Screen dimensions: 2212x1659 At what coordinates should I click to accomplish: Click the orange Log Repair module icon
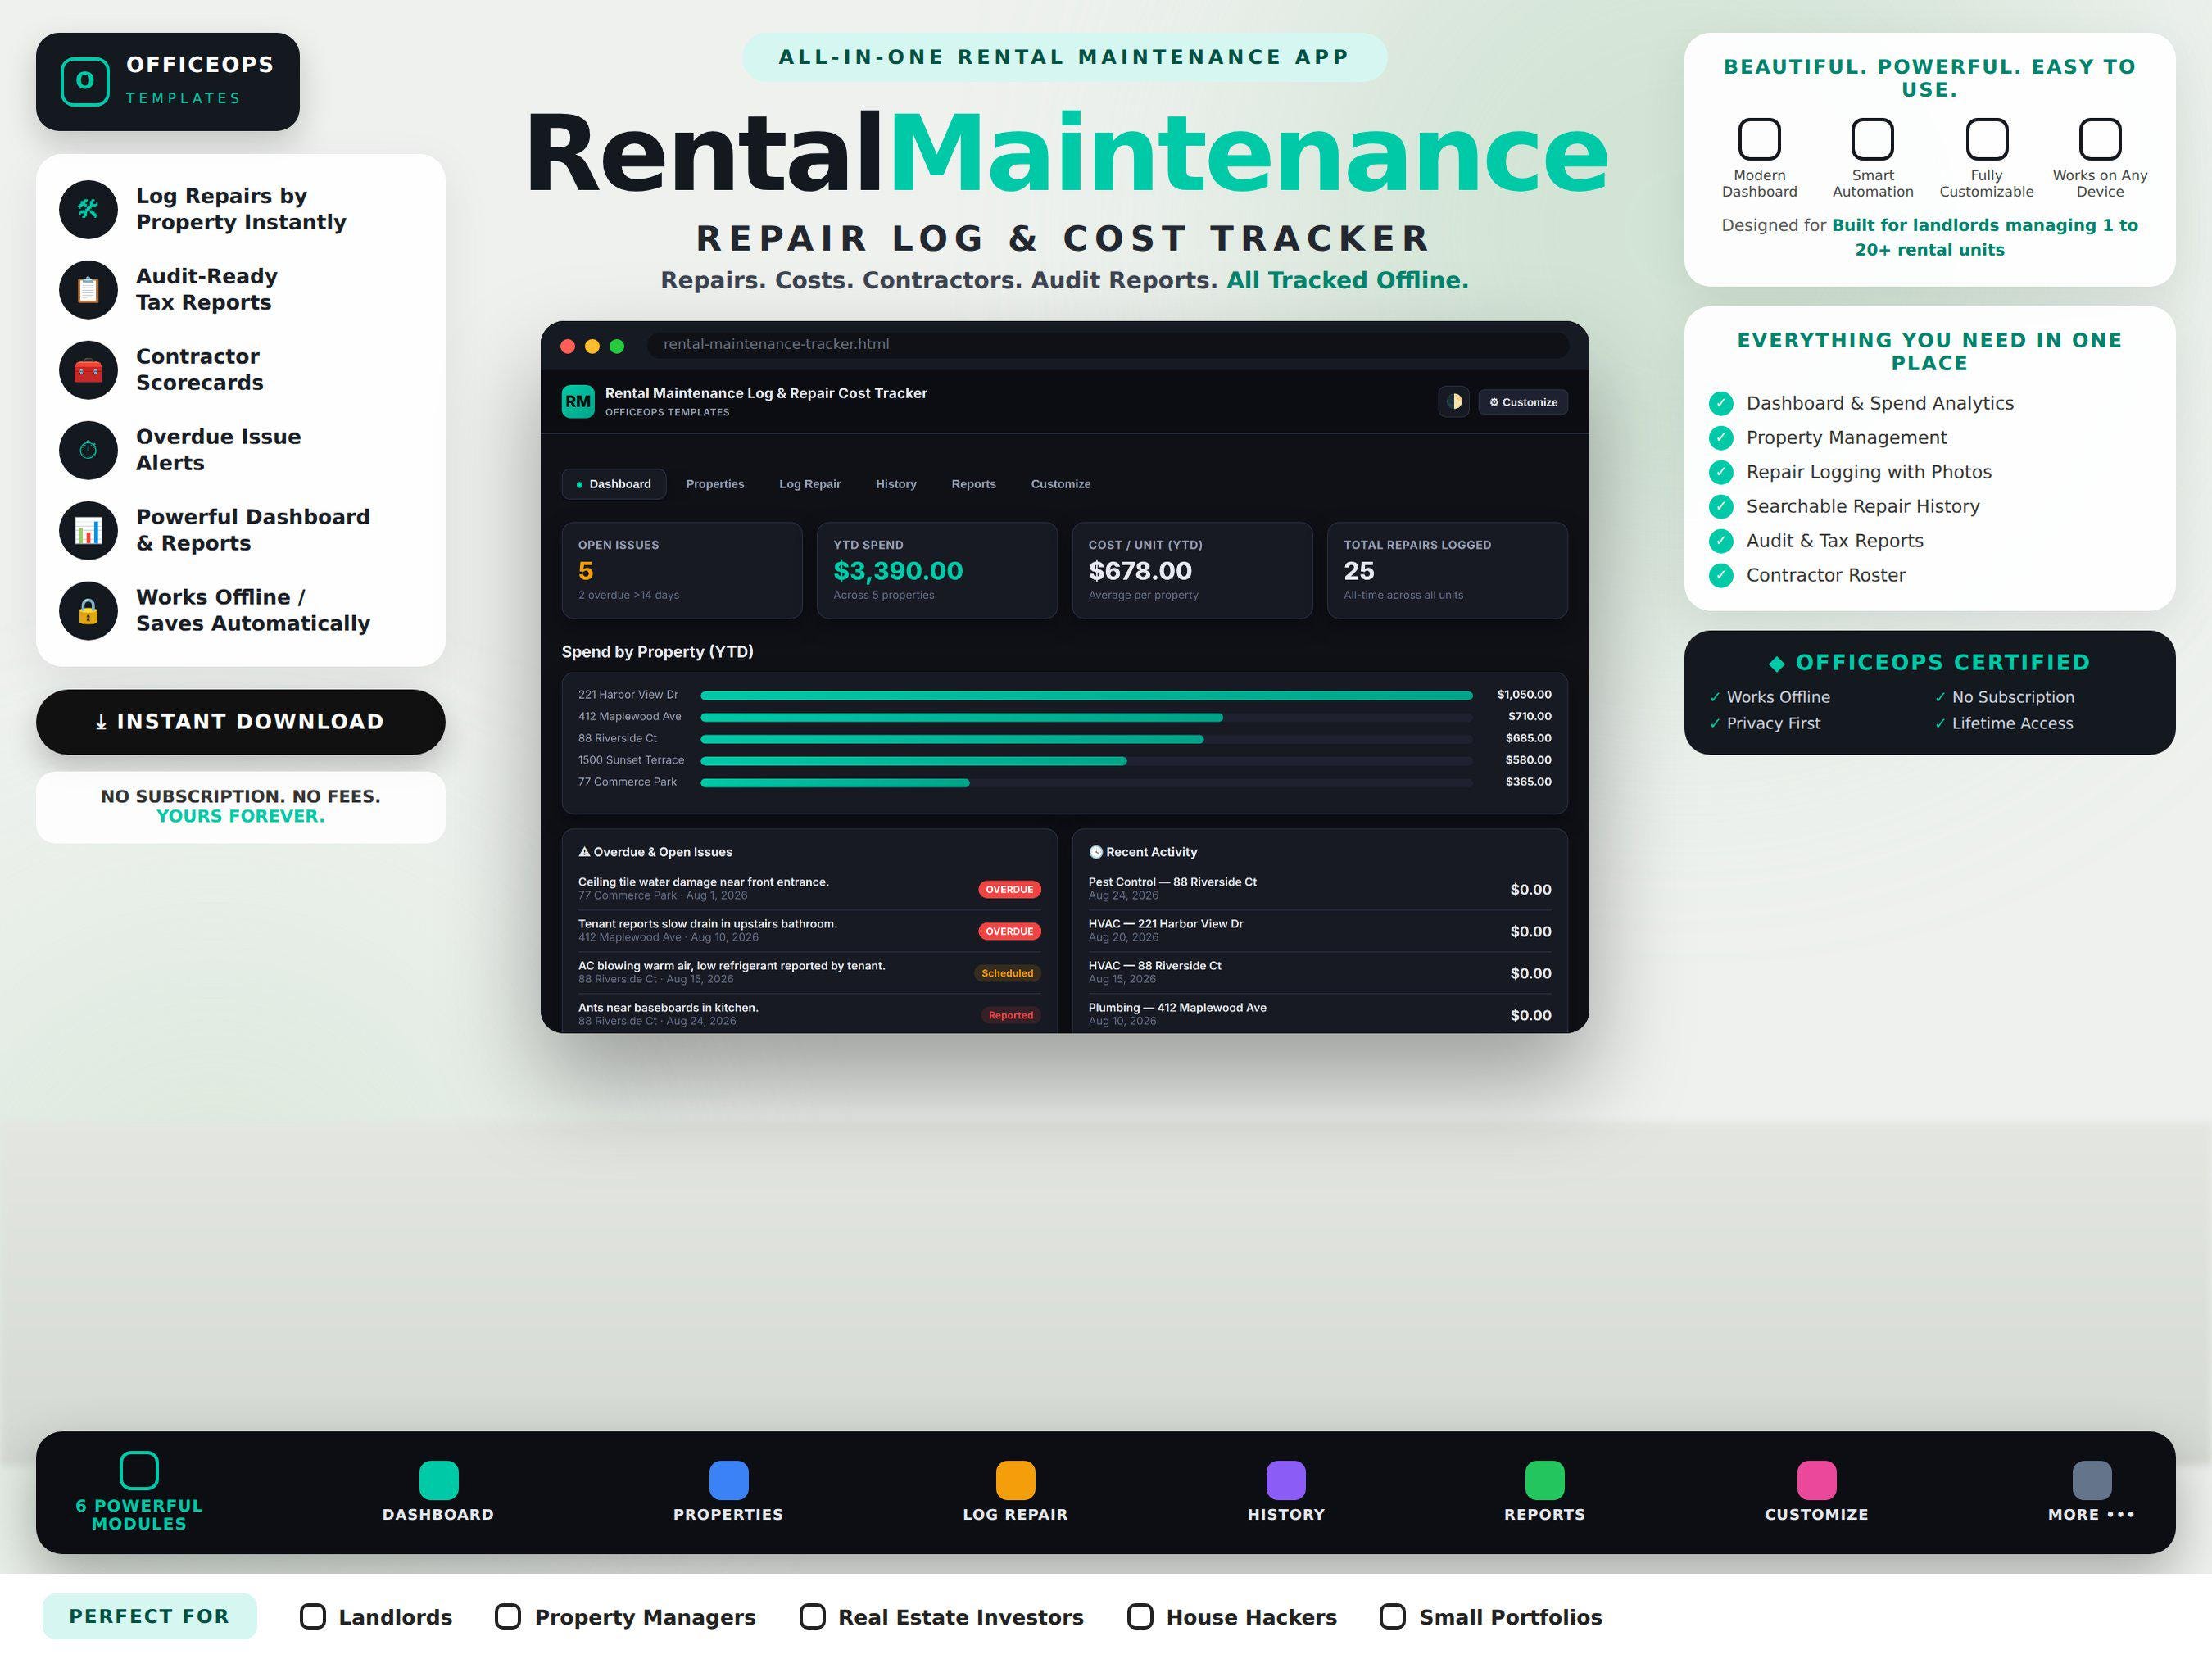[1015, 1480]
